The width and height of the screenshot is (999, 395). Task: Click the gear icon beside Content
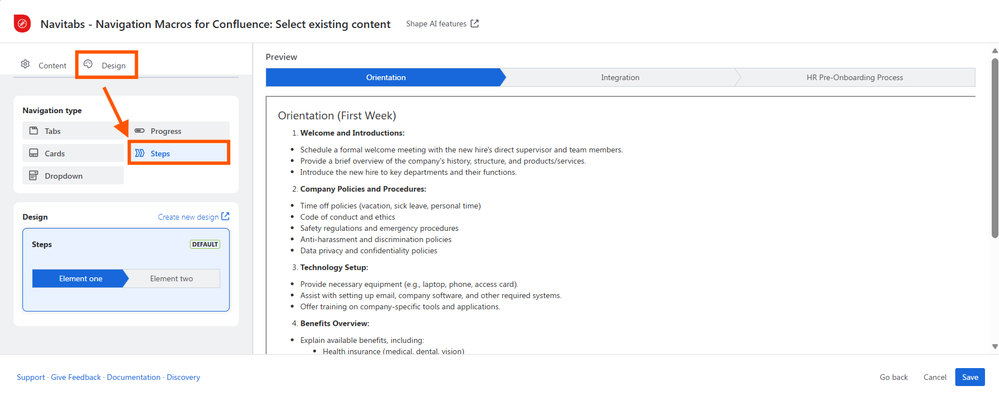(x=25, y=64)
